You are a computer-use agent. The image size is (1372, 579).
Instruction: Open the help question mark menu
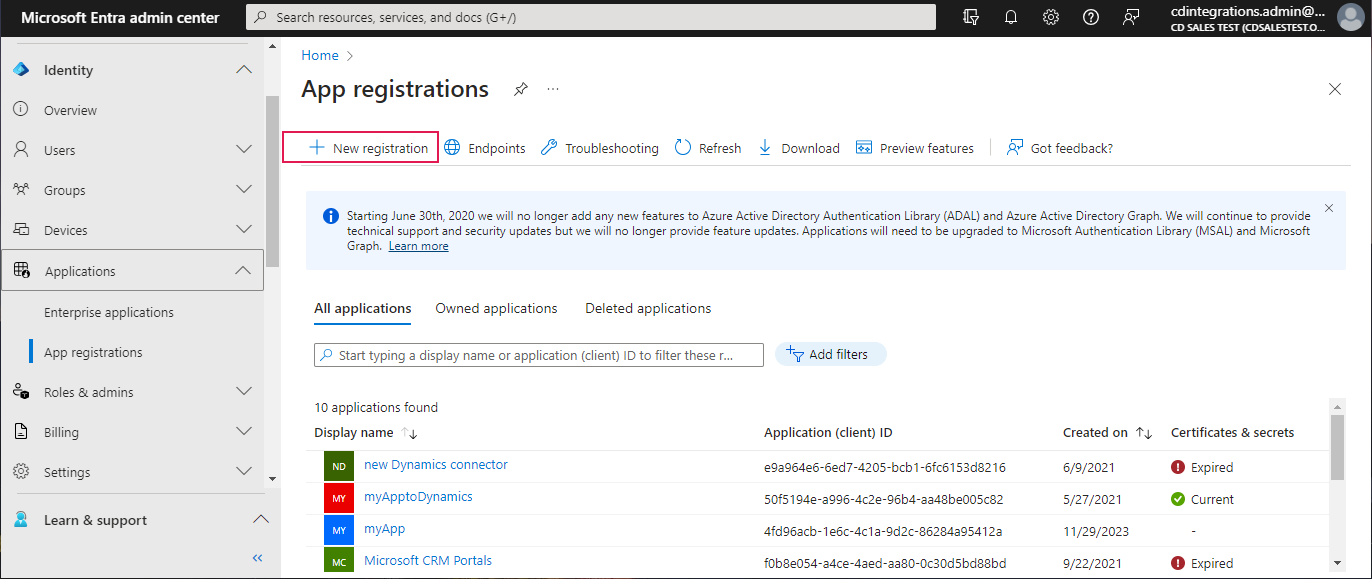(1090, 16)
